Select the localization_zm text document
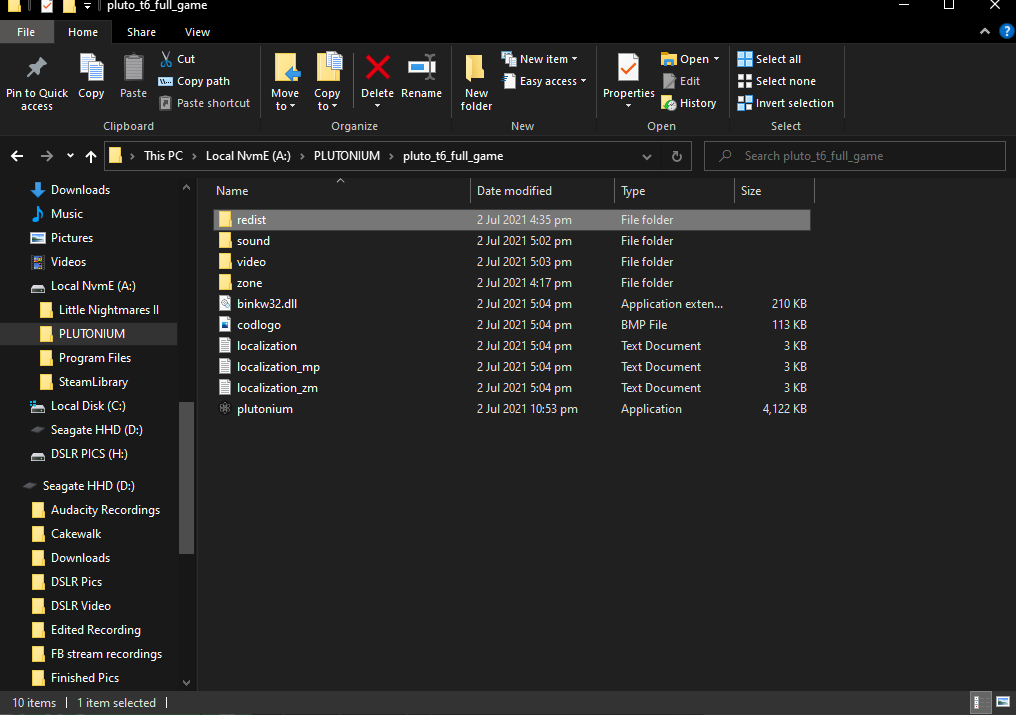The image size is (1016, 715). coord(512,388)
